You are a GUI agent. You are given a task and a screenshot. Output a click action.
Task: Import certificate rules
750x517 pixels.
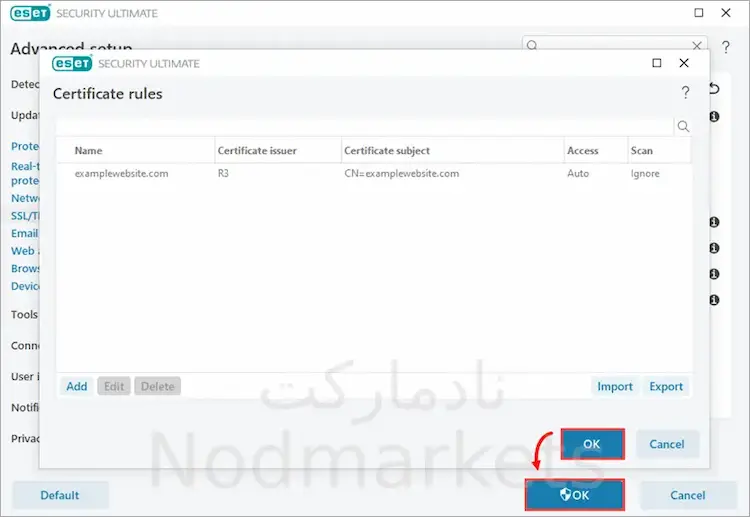tap(615, 386)
